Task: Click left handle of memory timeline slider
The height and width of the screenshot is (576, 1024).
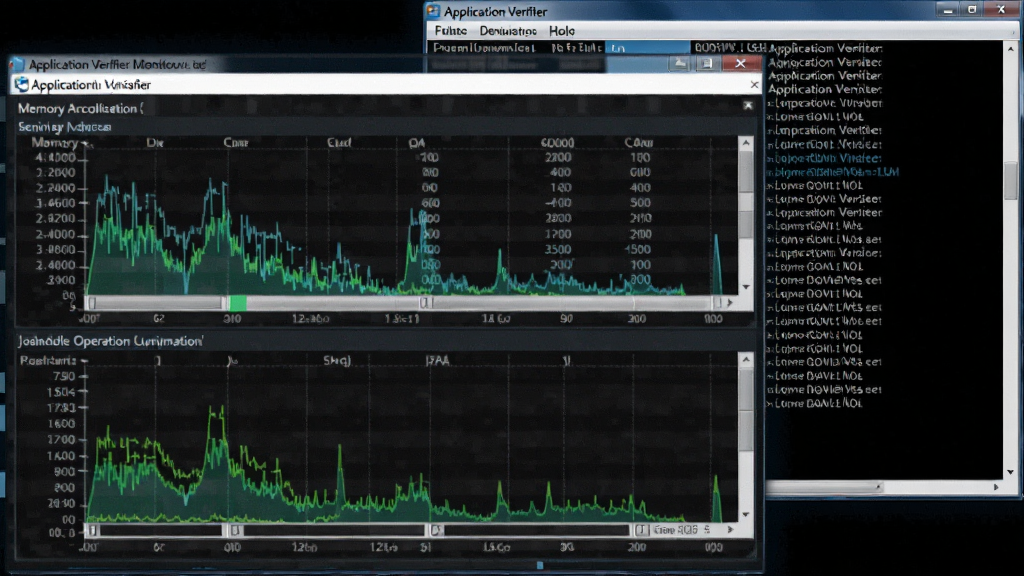Action: 92,303
